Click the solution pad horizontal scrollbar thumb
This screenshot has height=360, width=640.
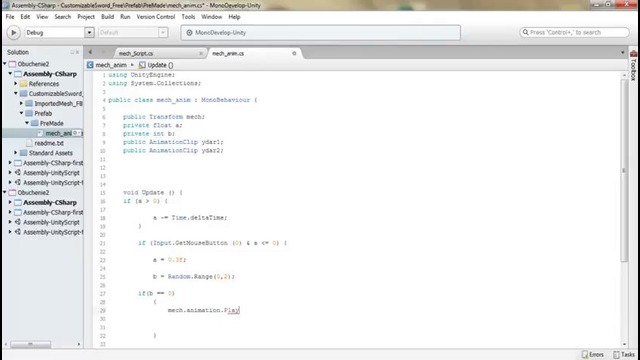(x=31, y=344)
